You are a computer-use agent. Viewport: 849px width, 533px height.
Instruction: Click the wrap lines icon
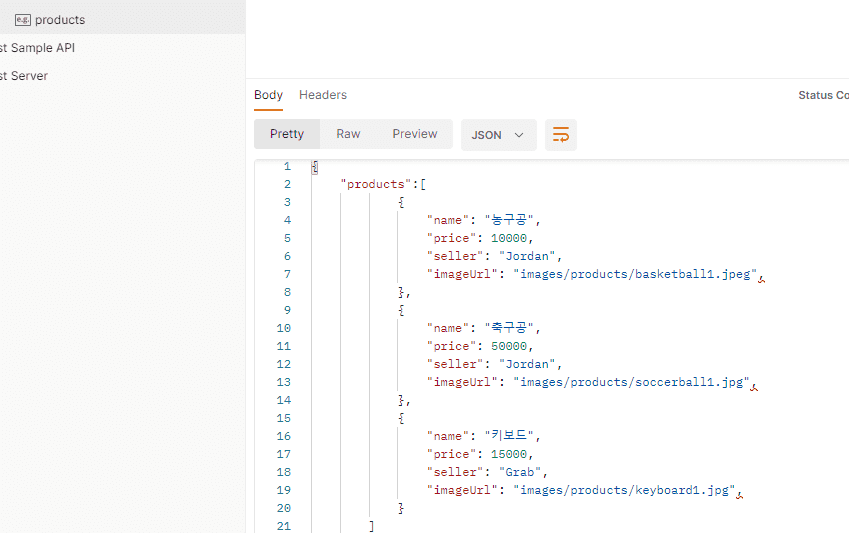(560, 134)
